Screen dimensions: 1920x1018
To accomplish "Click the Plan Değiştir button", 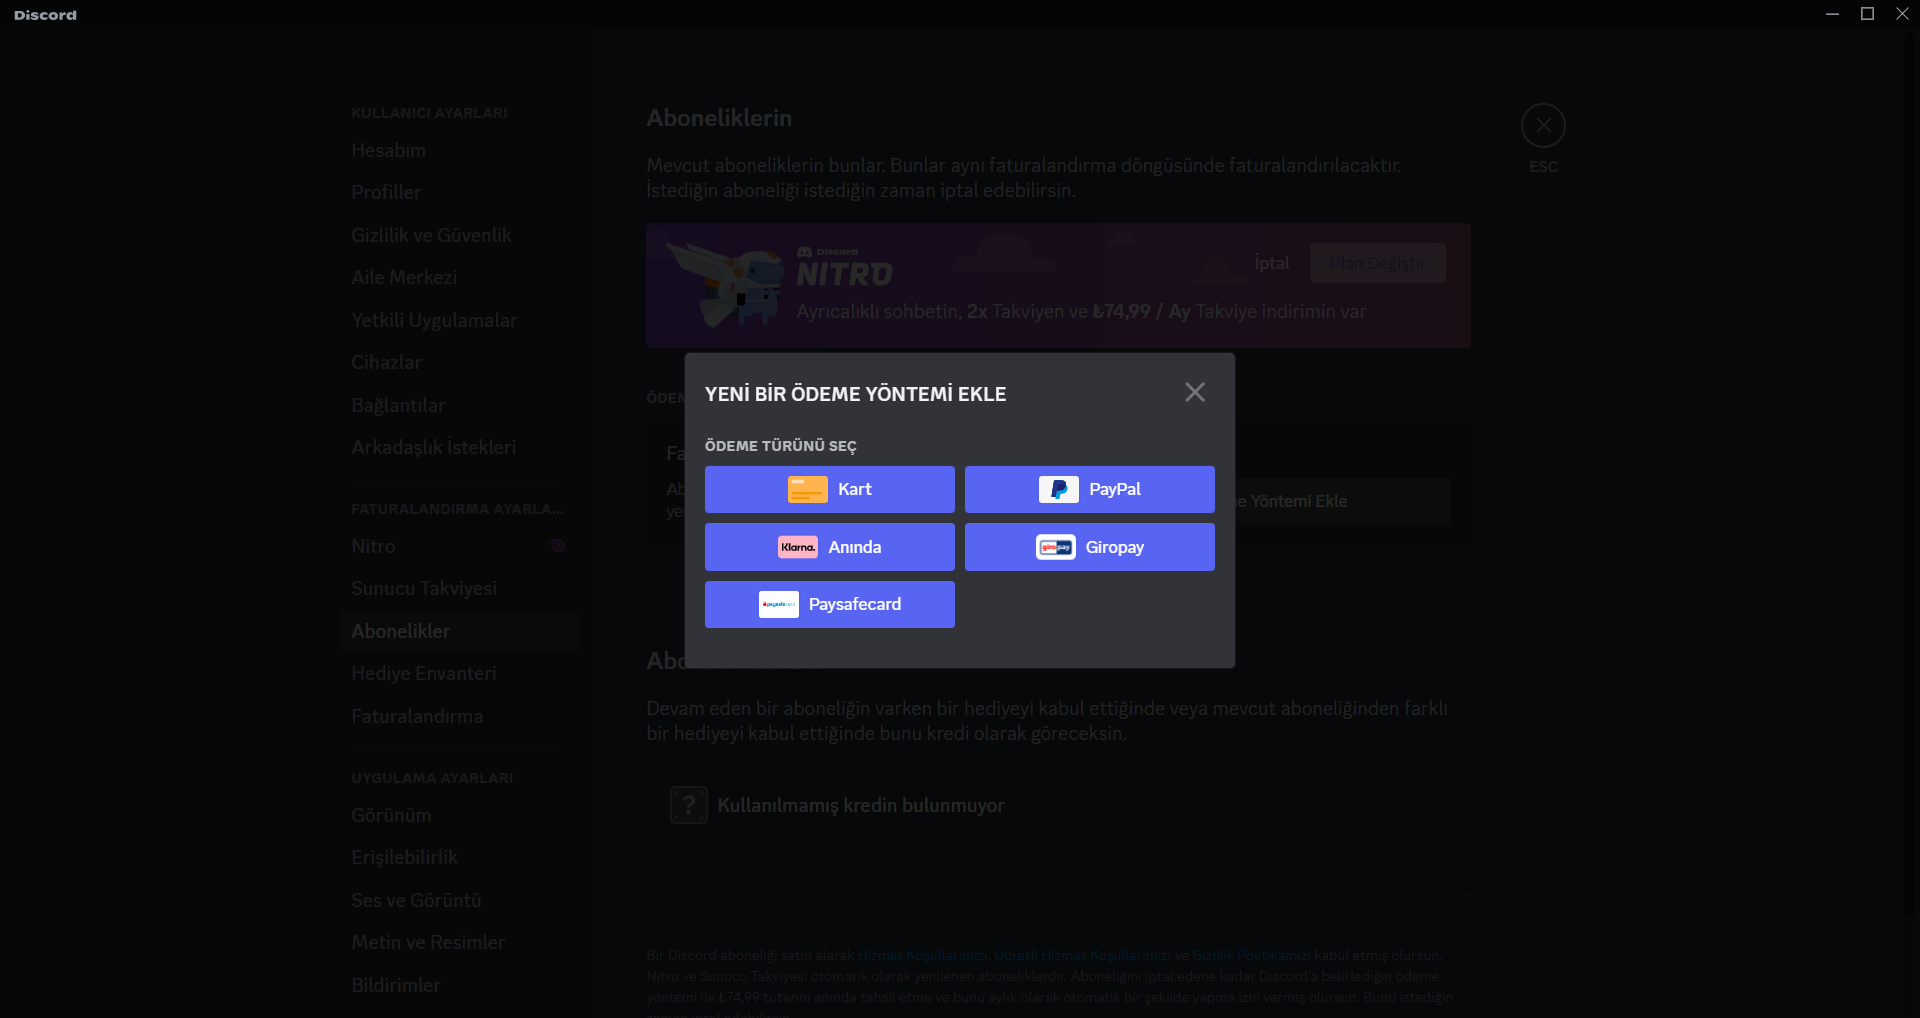I will [1378, 263].
